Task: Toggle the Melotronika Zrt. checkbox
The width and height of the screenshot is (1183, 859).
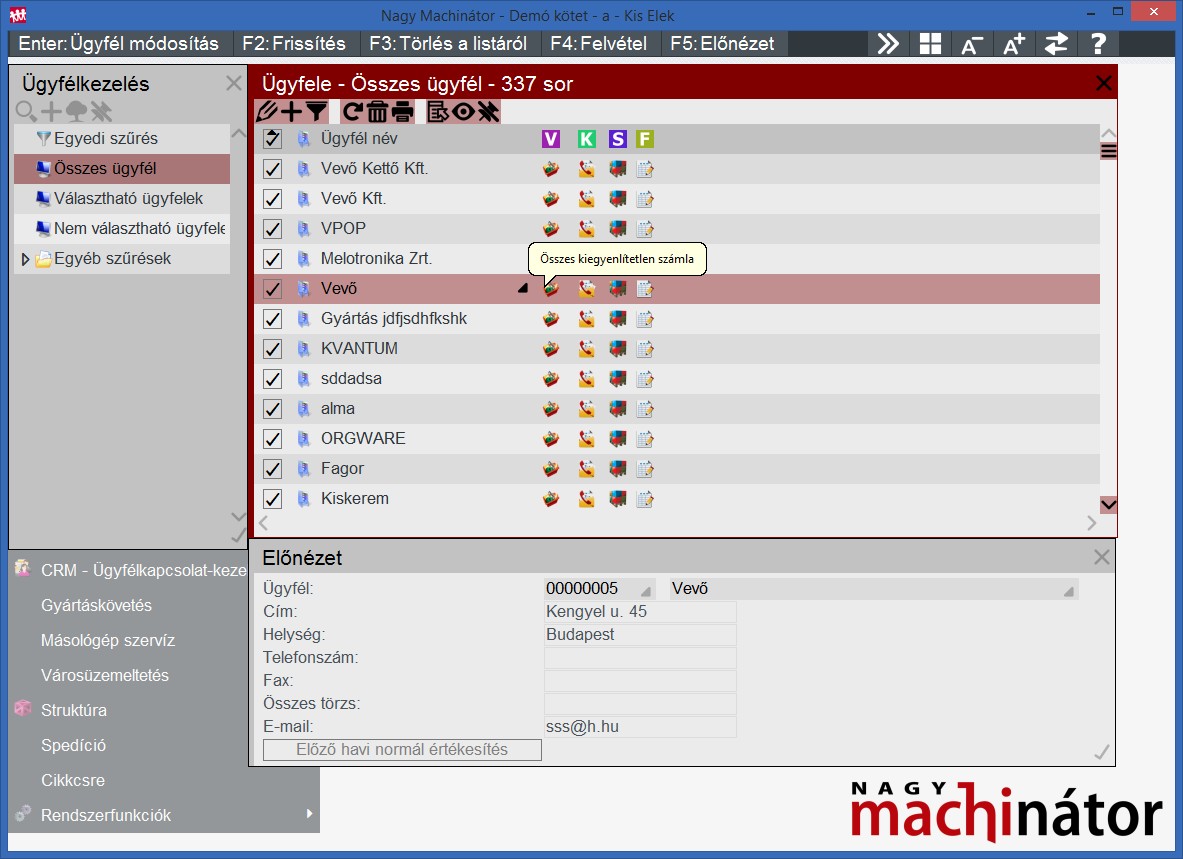Action: (x=272, y=259)
